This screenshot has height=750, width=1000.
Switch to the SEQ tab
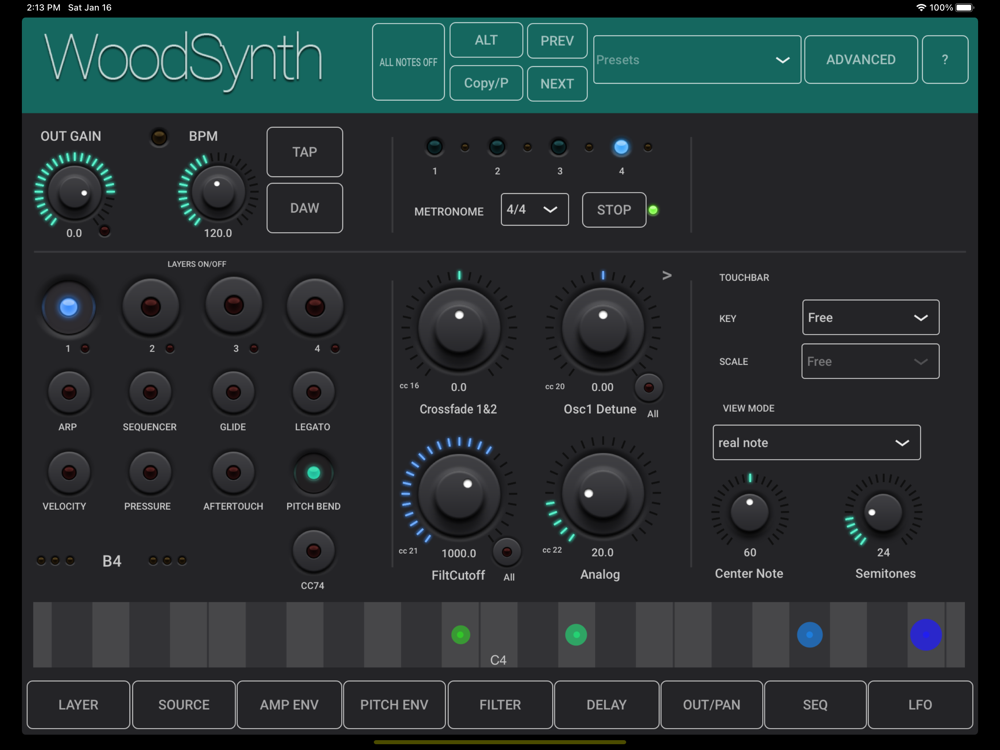point(815,705)
